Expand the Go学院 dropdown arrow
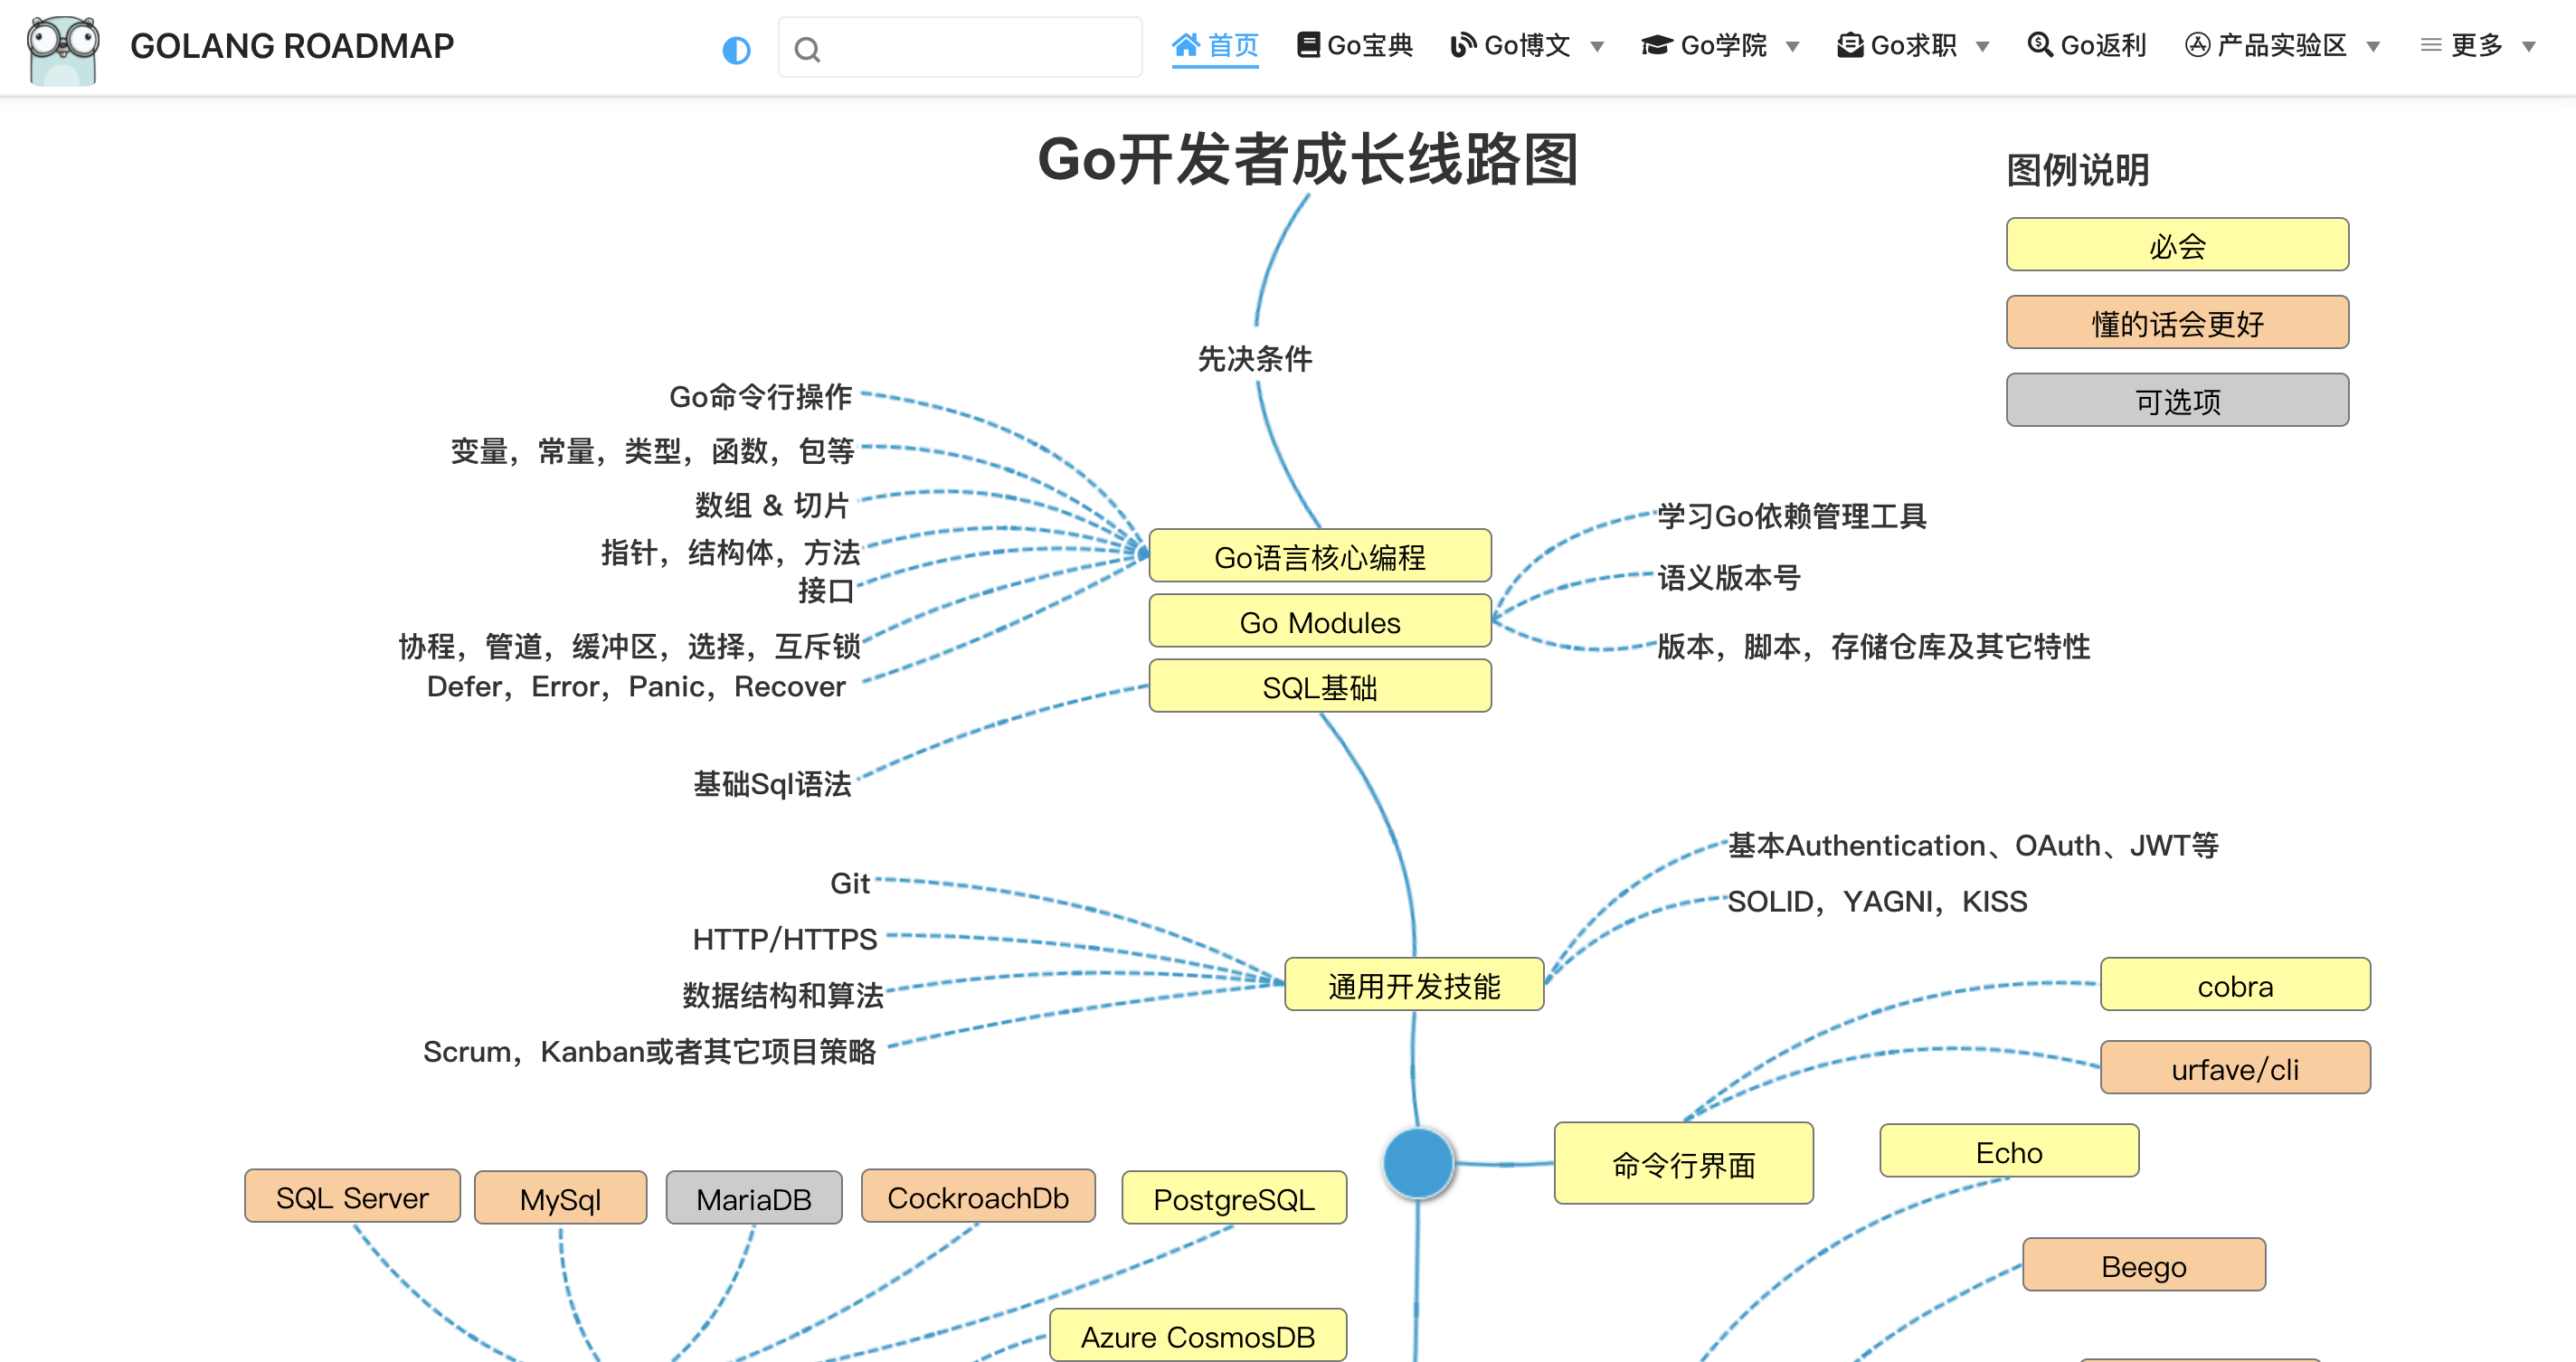The width and height of the screenshot is (2576, 1362). pyautogui.click(x=1793, y=47)
